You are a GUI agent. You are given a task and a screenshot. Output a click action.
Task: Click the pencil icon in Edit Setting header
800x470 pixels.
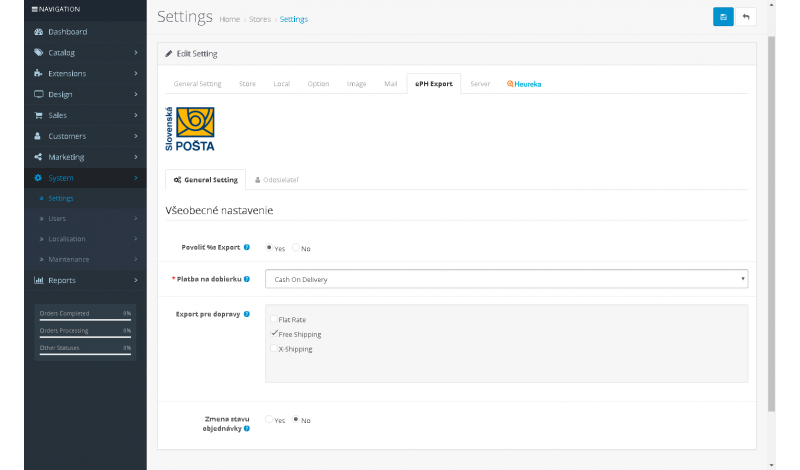point(168,54)
